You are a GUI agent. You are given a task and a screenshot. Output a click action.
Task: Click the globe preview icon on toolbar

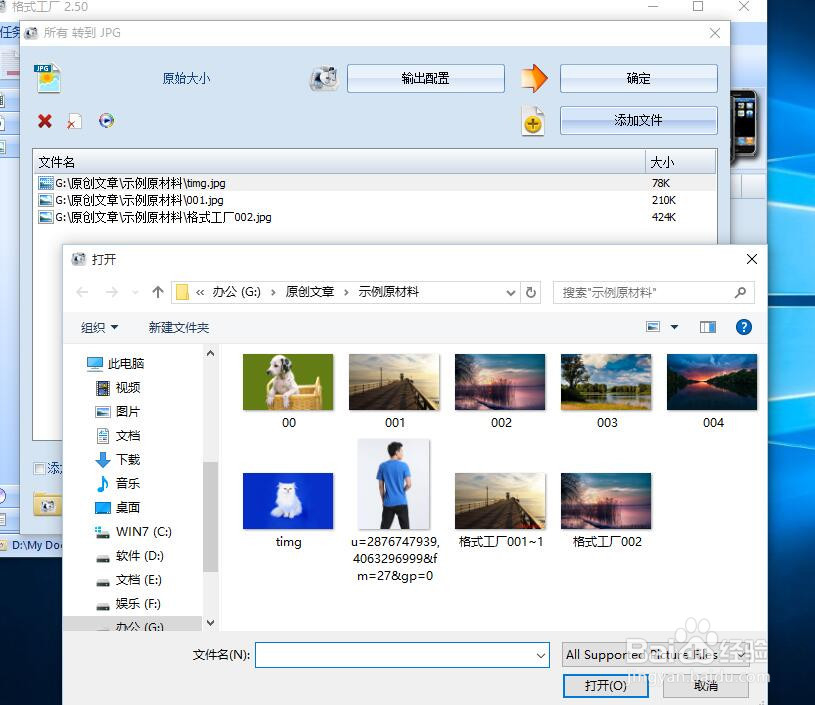coord(105,120)
